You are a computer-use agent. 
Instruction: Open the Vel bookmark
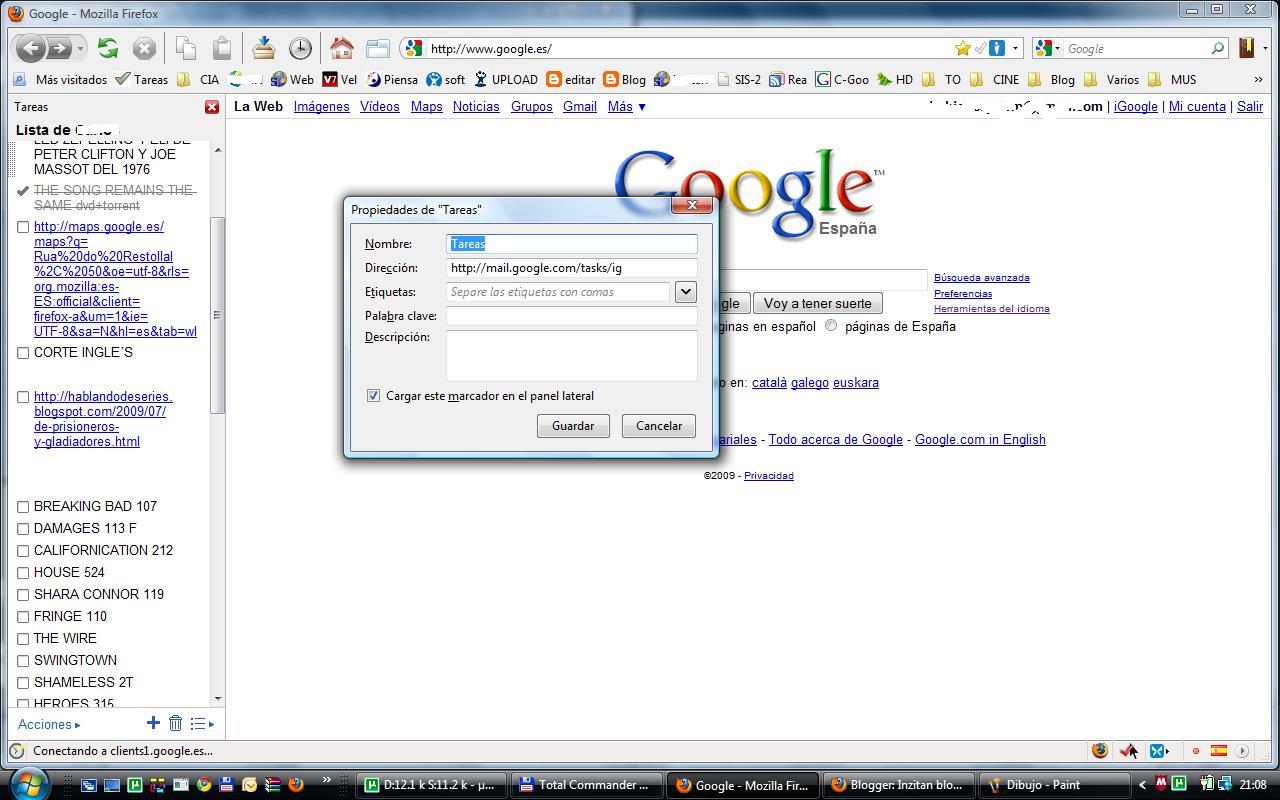(x=339, y=79)
